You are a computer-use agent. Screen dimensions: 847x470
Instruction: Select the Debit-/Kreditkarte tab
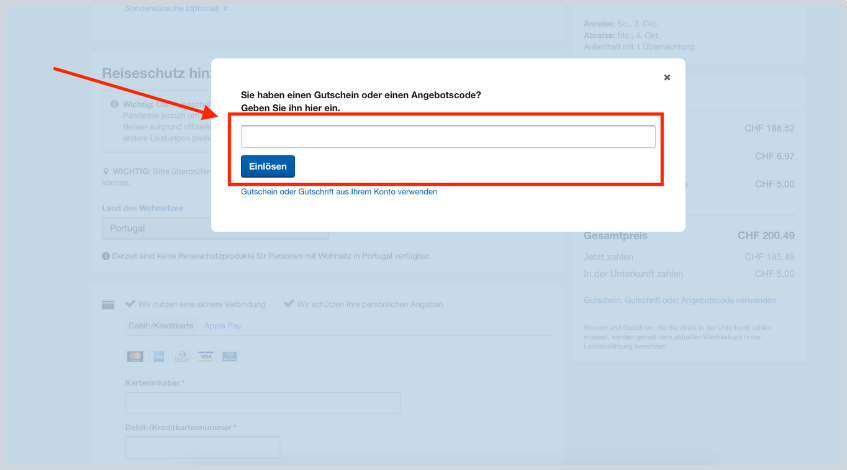[x=160, y=326]
